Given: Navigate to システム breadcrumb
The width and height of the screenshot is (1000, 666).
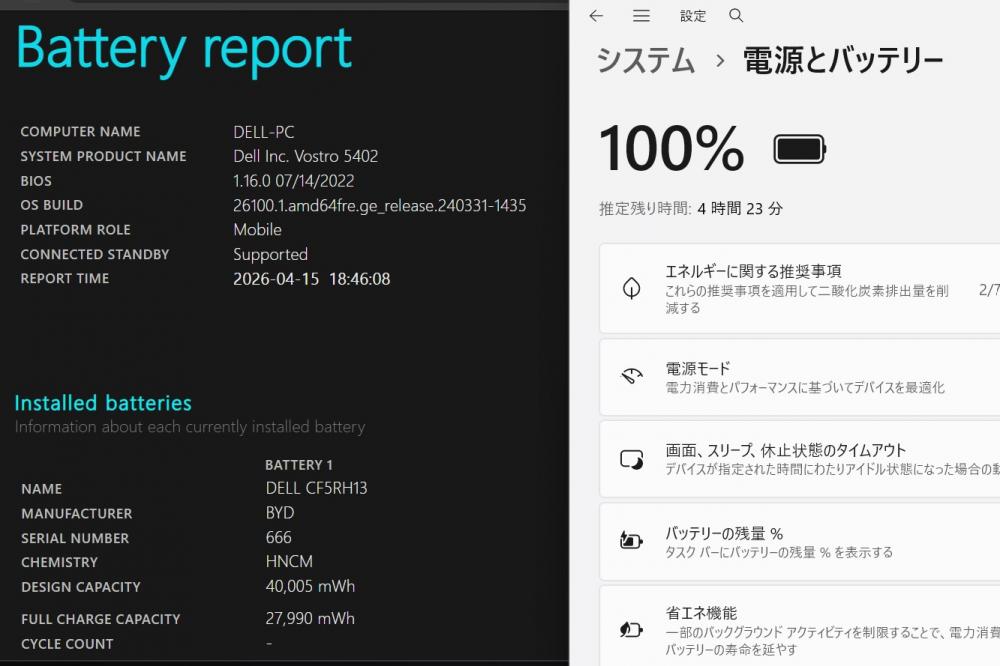Looking at the screenshot, I should coord(645,61).
